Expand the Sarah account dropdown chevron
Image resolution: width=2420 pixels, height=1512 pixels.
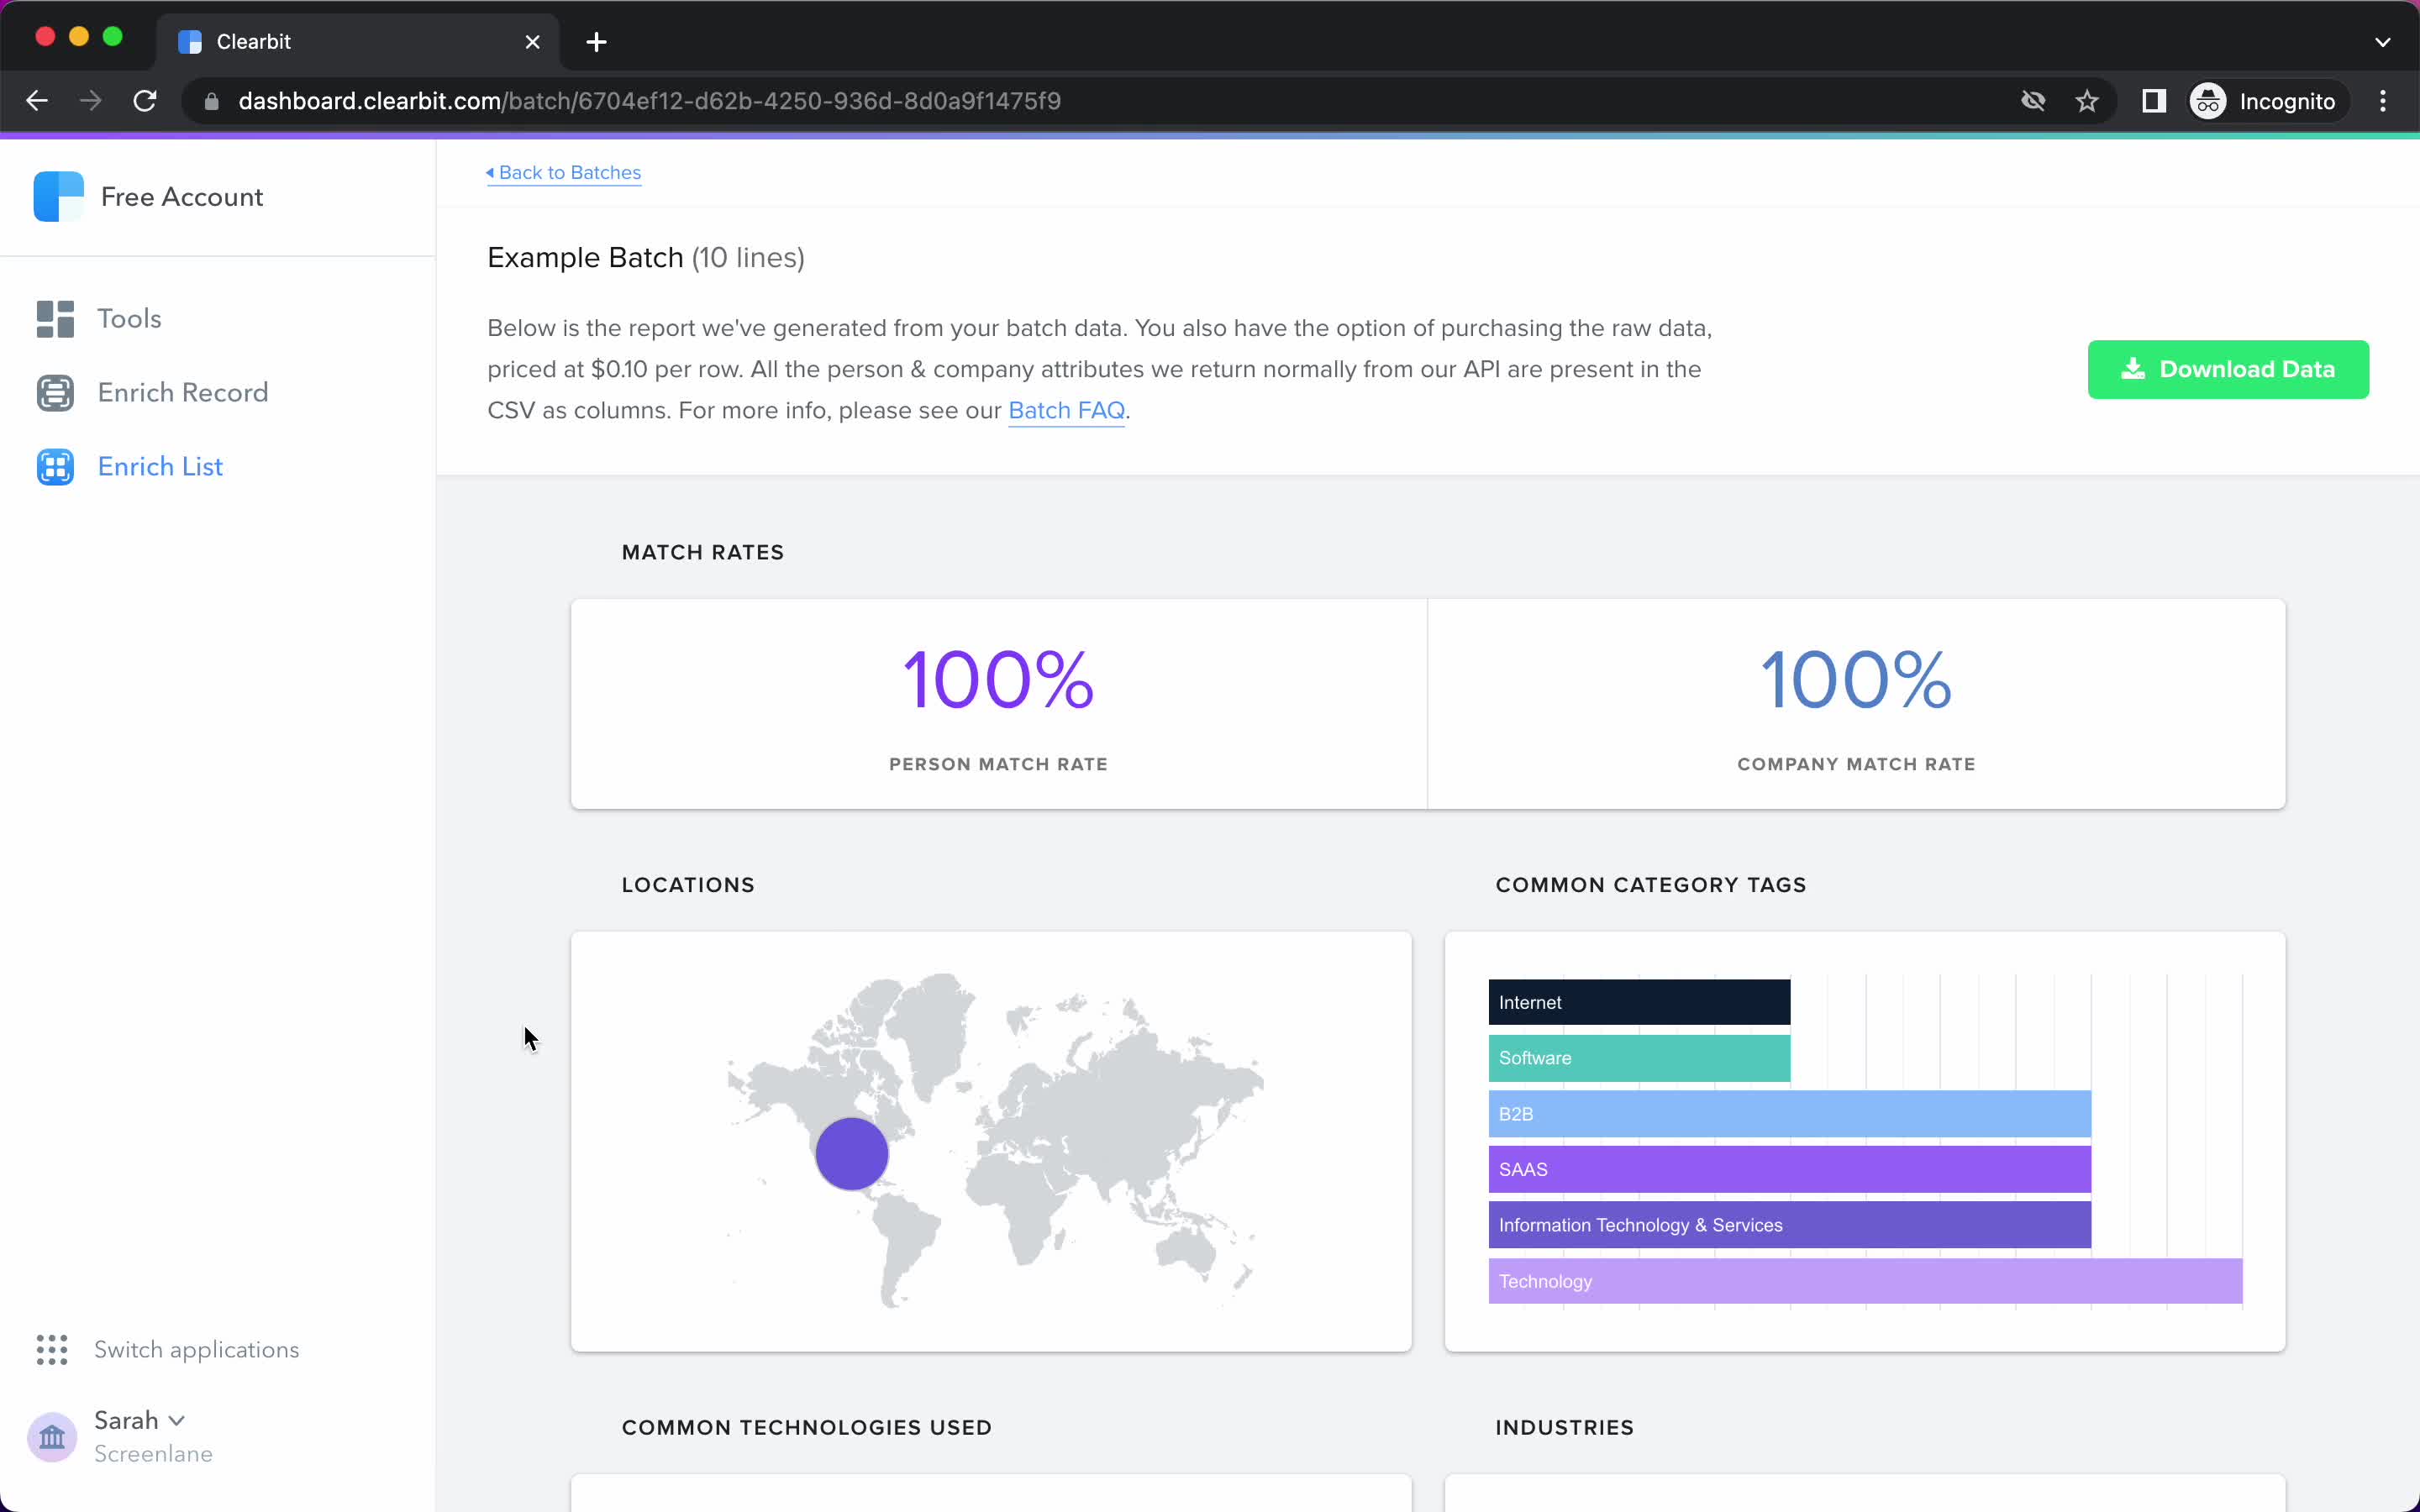pos(177,1420)
